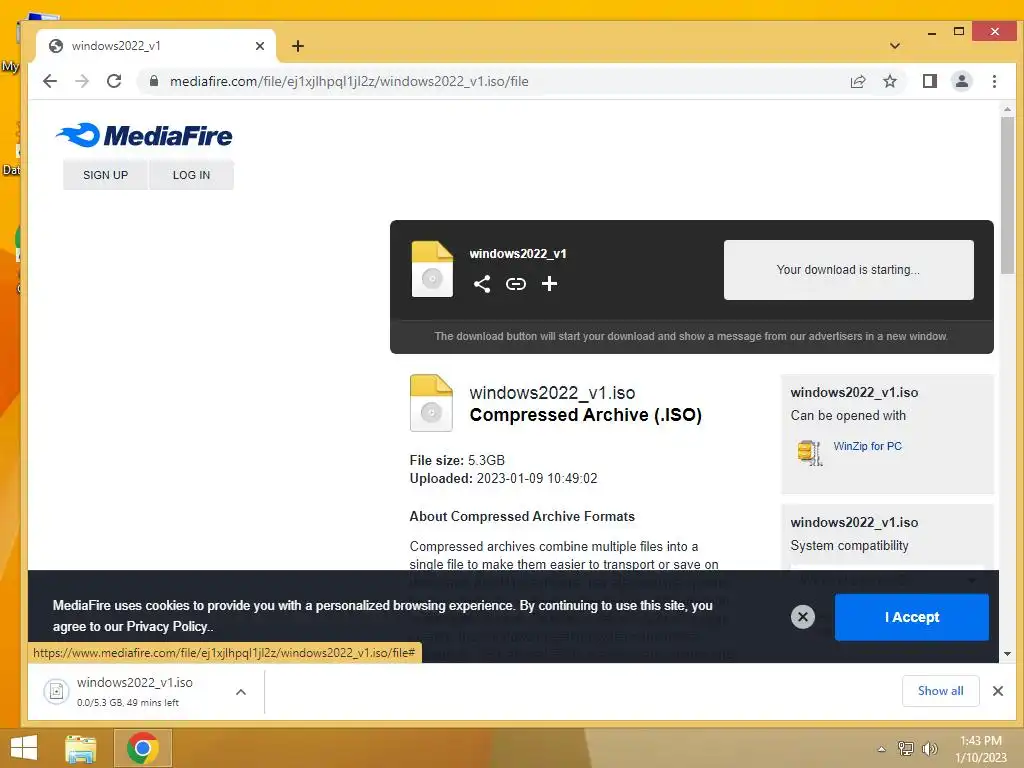This screenshot has height=768, width=1024.
Task: Open the browser side panel icon
Action: point(930,81)
